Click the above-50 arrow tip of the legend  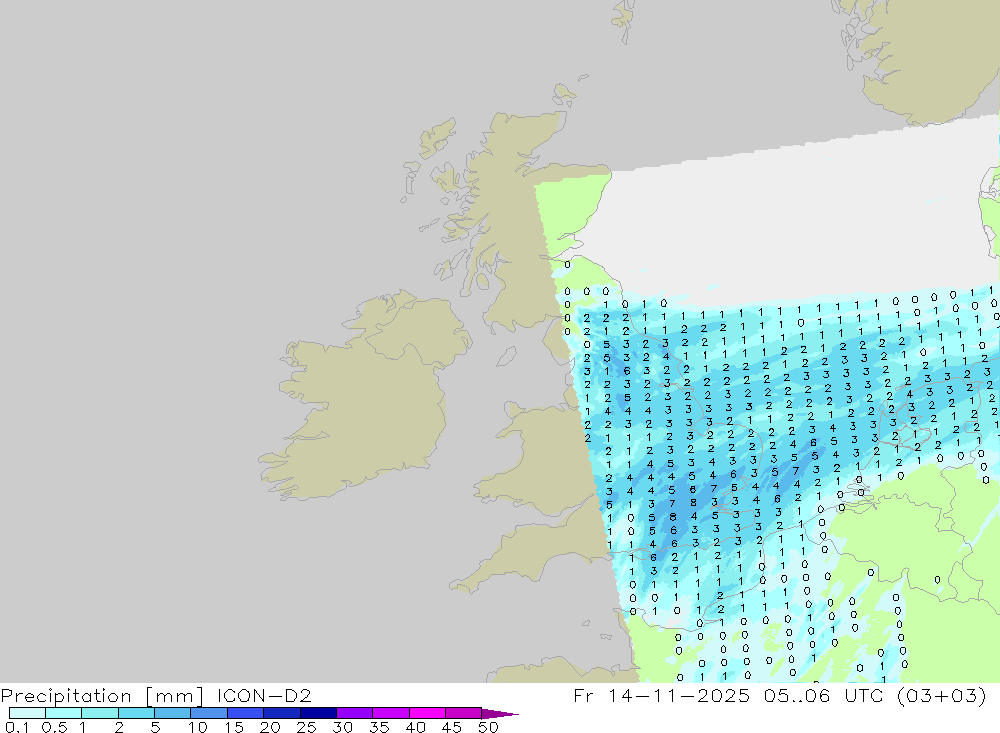(499, 714)
